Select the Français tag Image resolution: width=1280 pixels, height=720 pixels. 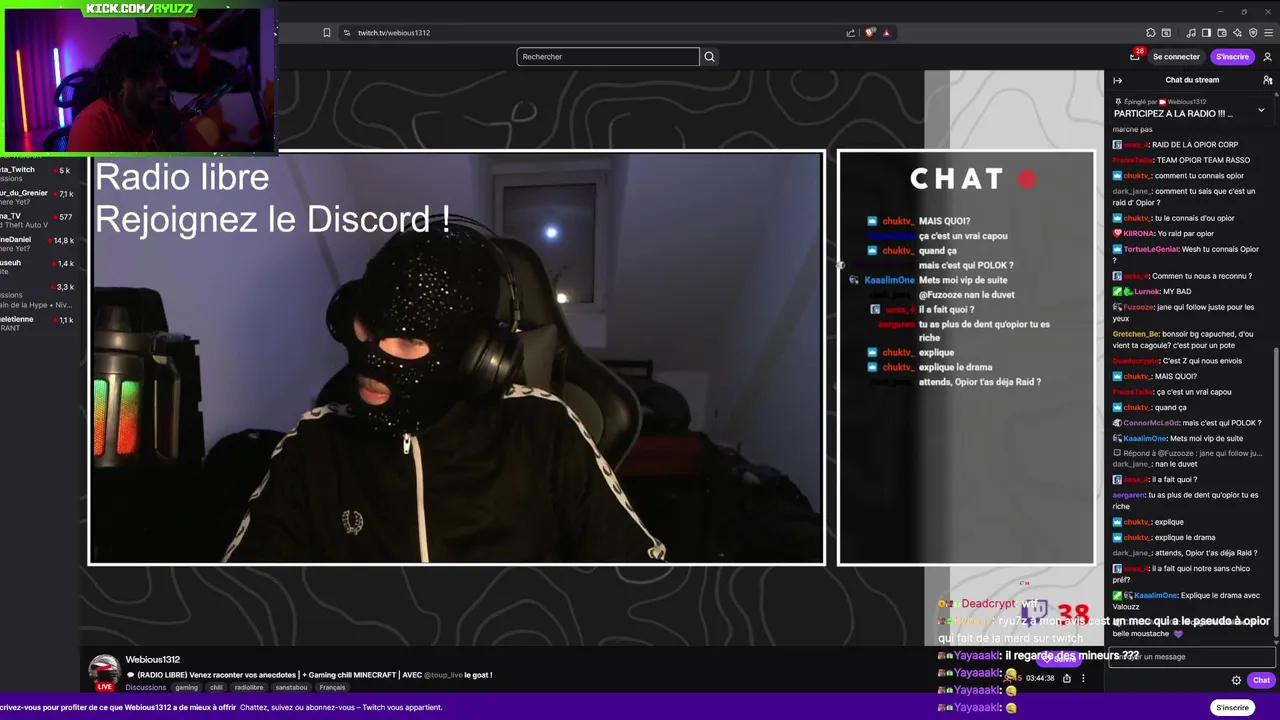tap(332, 688)
